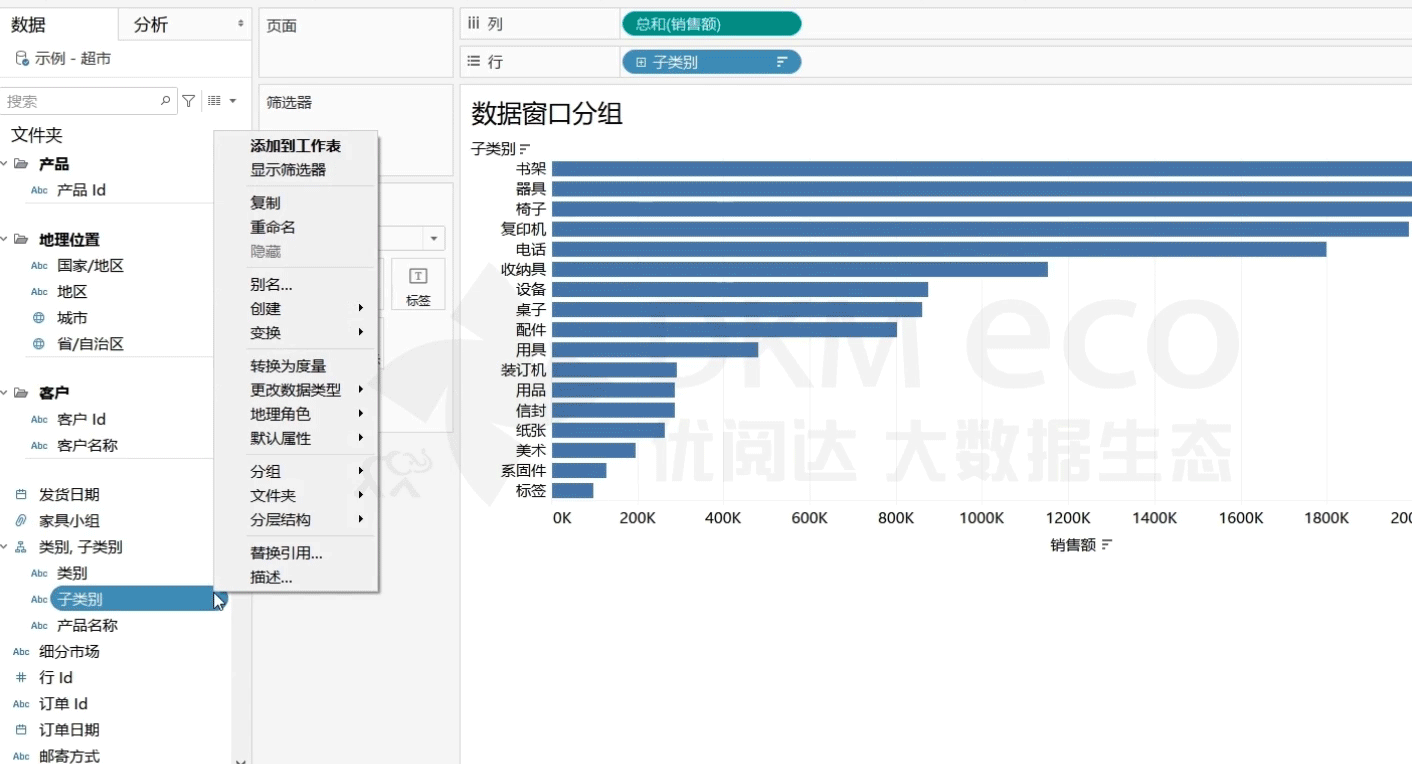Collapse the 地理位置 folder
The image size is (1412, 764).
point(4,240)
